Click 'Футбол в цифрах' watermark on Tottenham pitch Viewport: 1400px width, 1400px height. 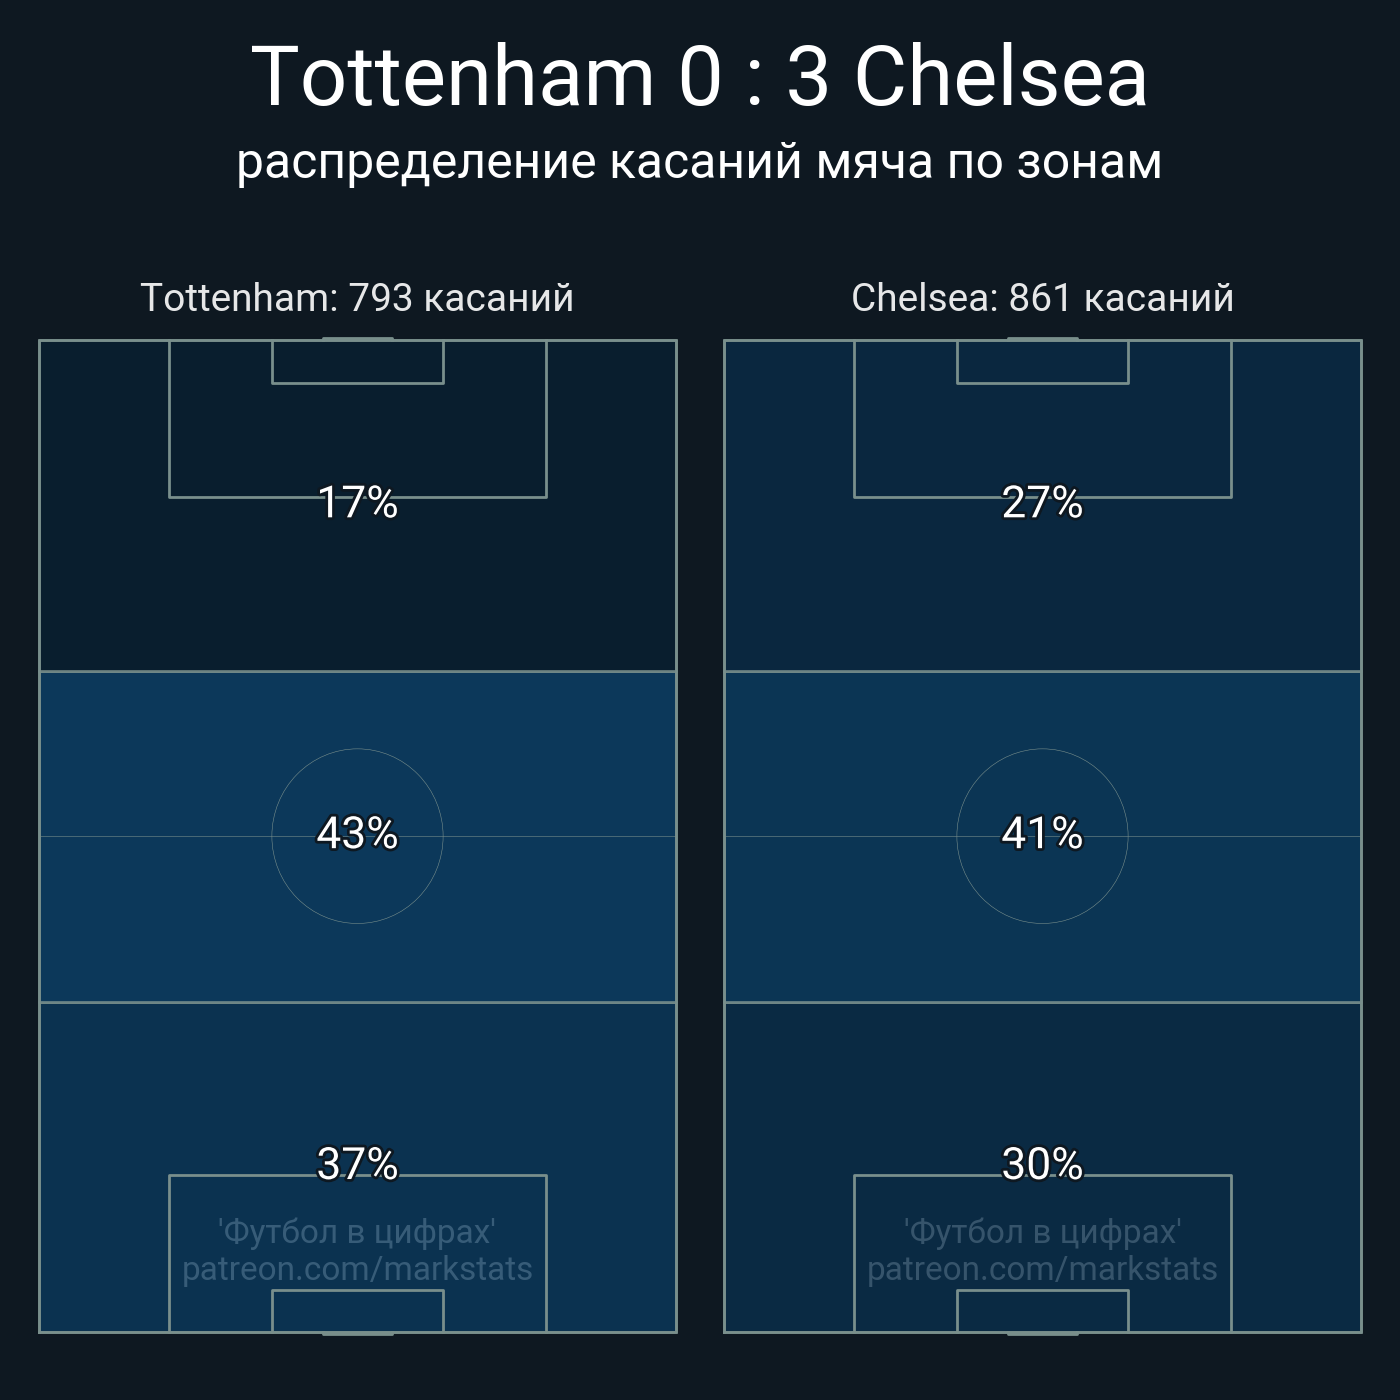pyautogui.click(x=357, y=1232)
